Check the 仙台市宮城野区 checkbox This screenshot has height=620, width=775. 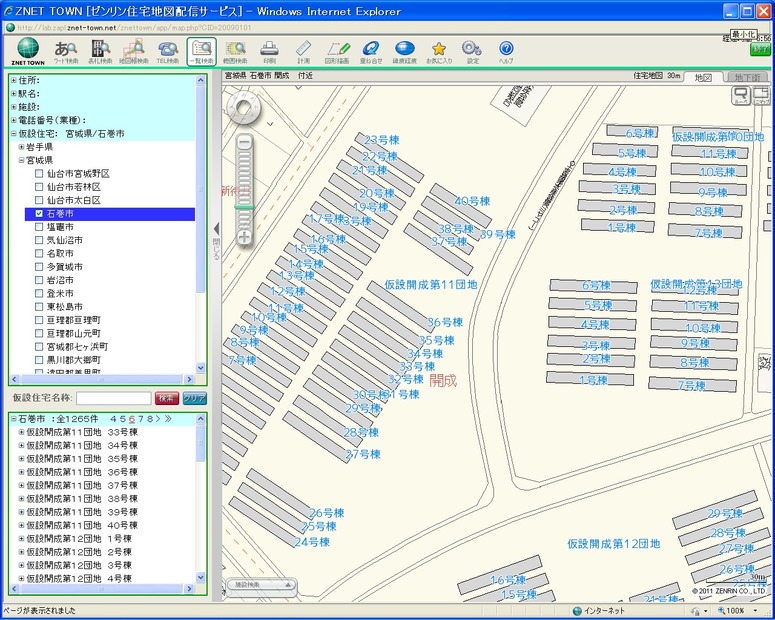[39, 174]
